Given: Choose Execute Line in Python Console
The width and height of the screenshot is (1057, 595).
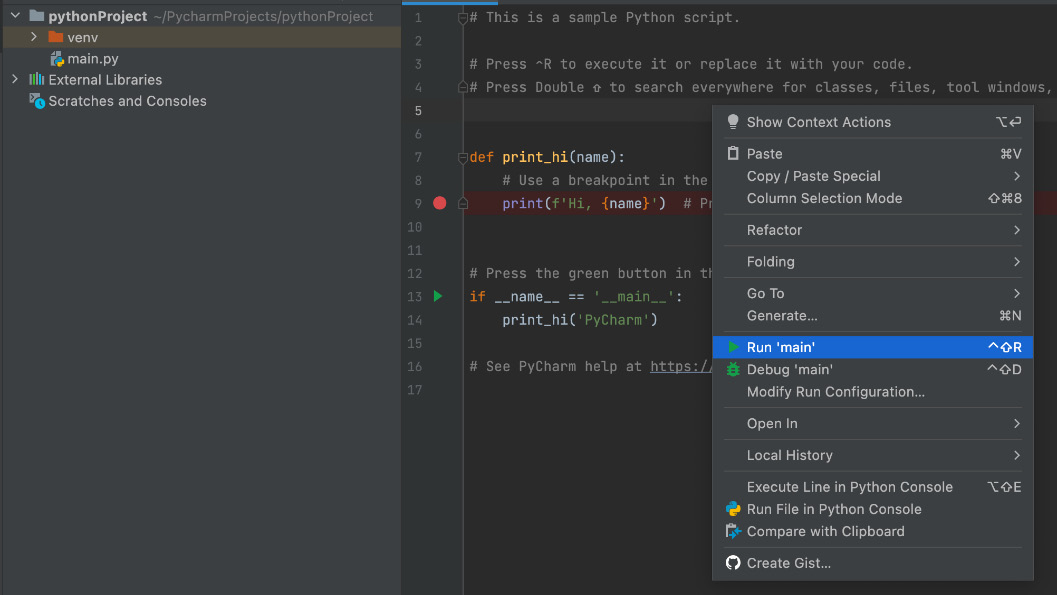Looking at the screenshot, I should click(x=873, y=487).
